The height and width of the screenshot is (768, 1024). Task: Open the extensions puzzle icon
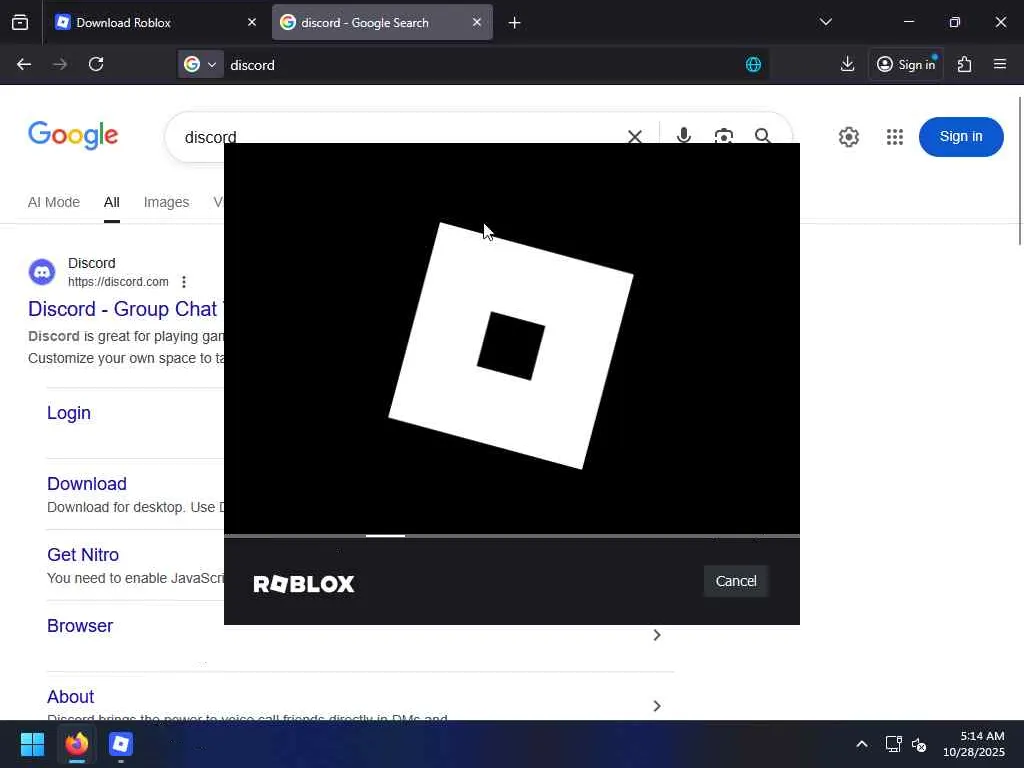(x=965, y=64)
